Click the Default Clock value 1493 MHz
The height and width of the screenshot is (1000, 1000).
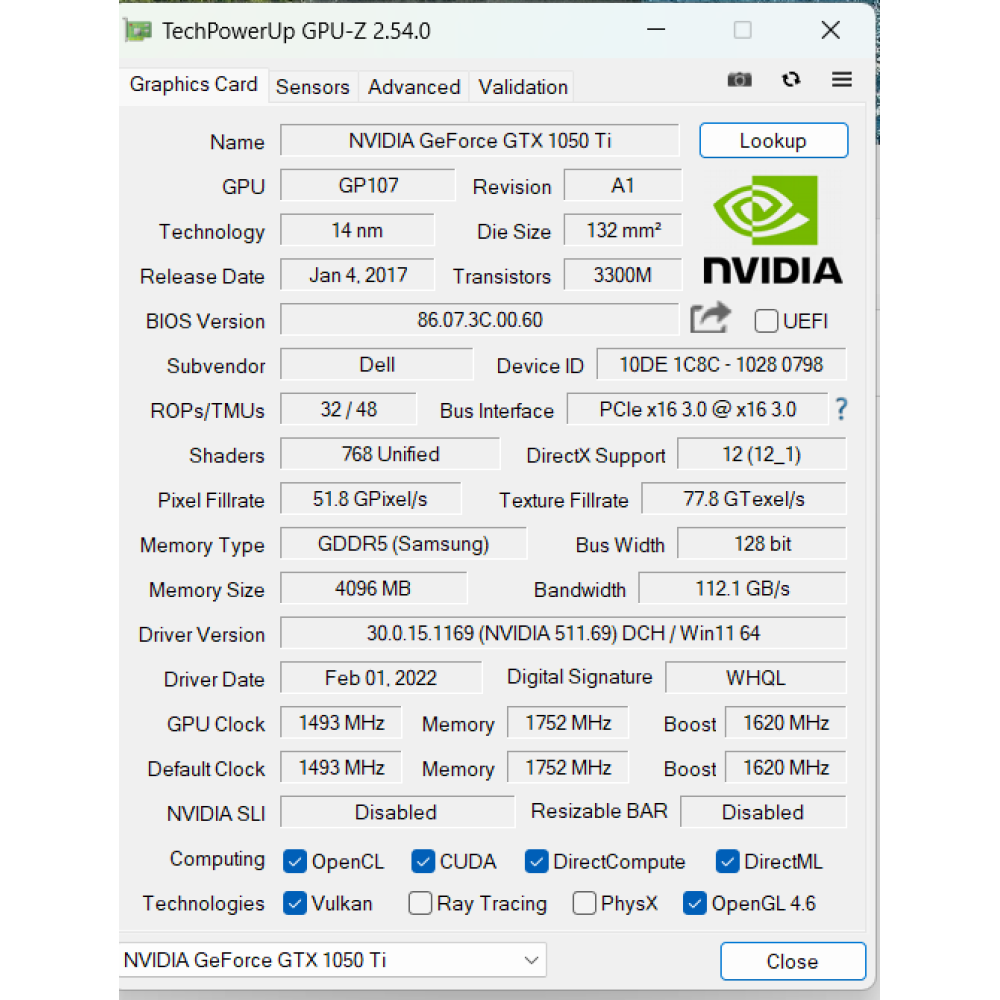pyautogui.click(x=341, y=767)
